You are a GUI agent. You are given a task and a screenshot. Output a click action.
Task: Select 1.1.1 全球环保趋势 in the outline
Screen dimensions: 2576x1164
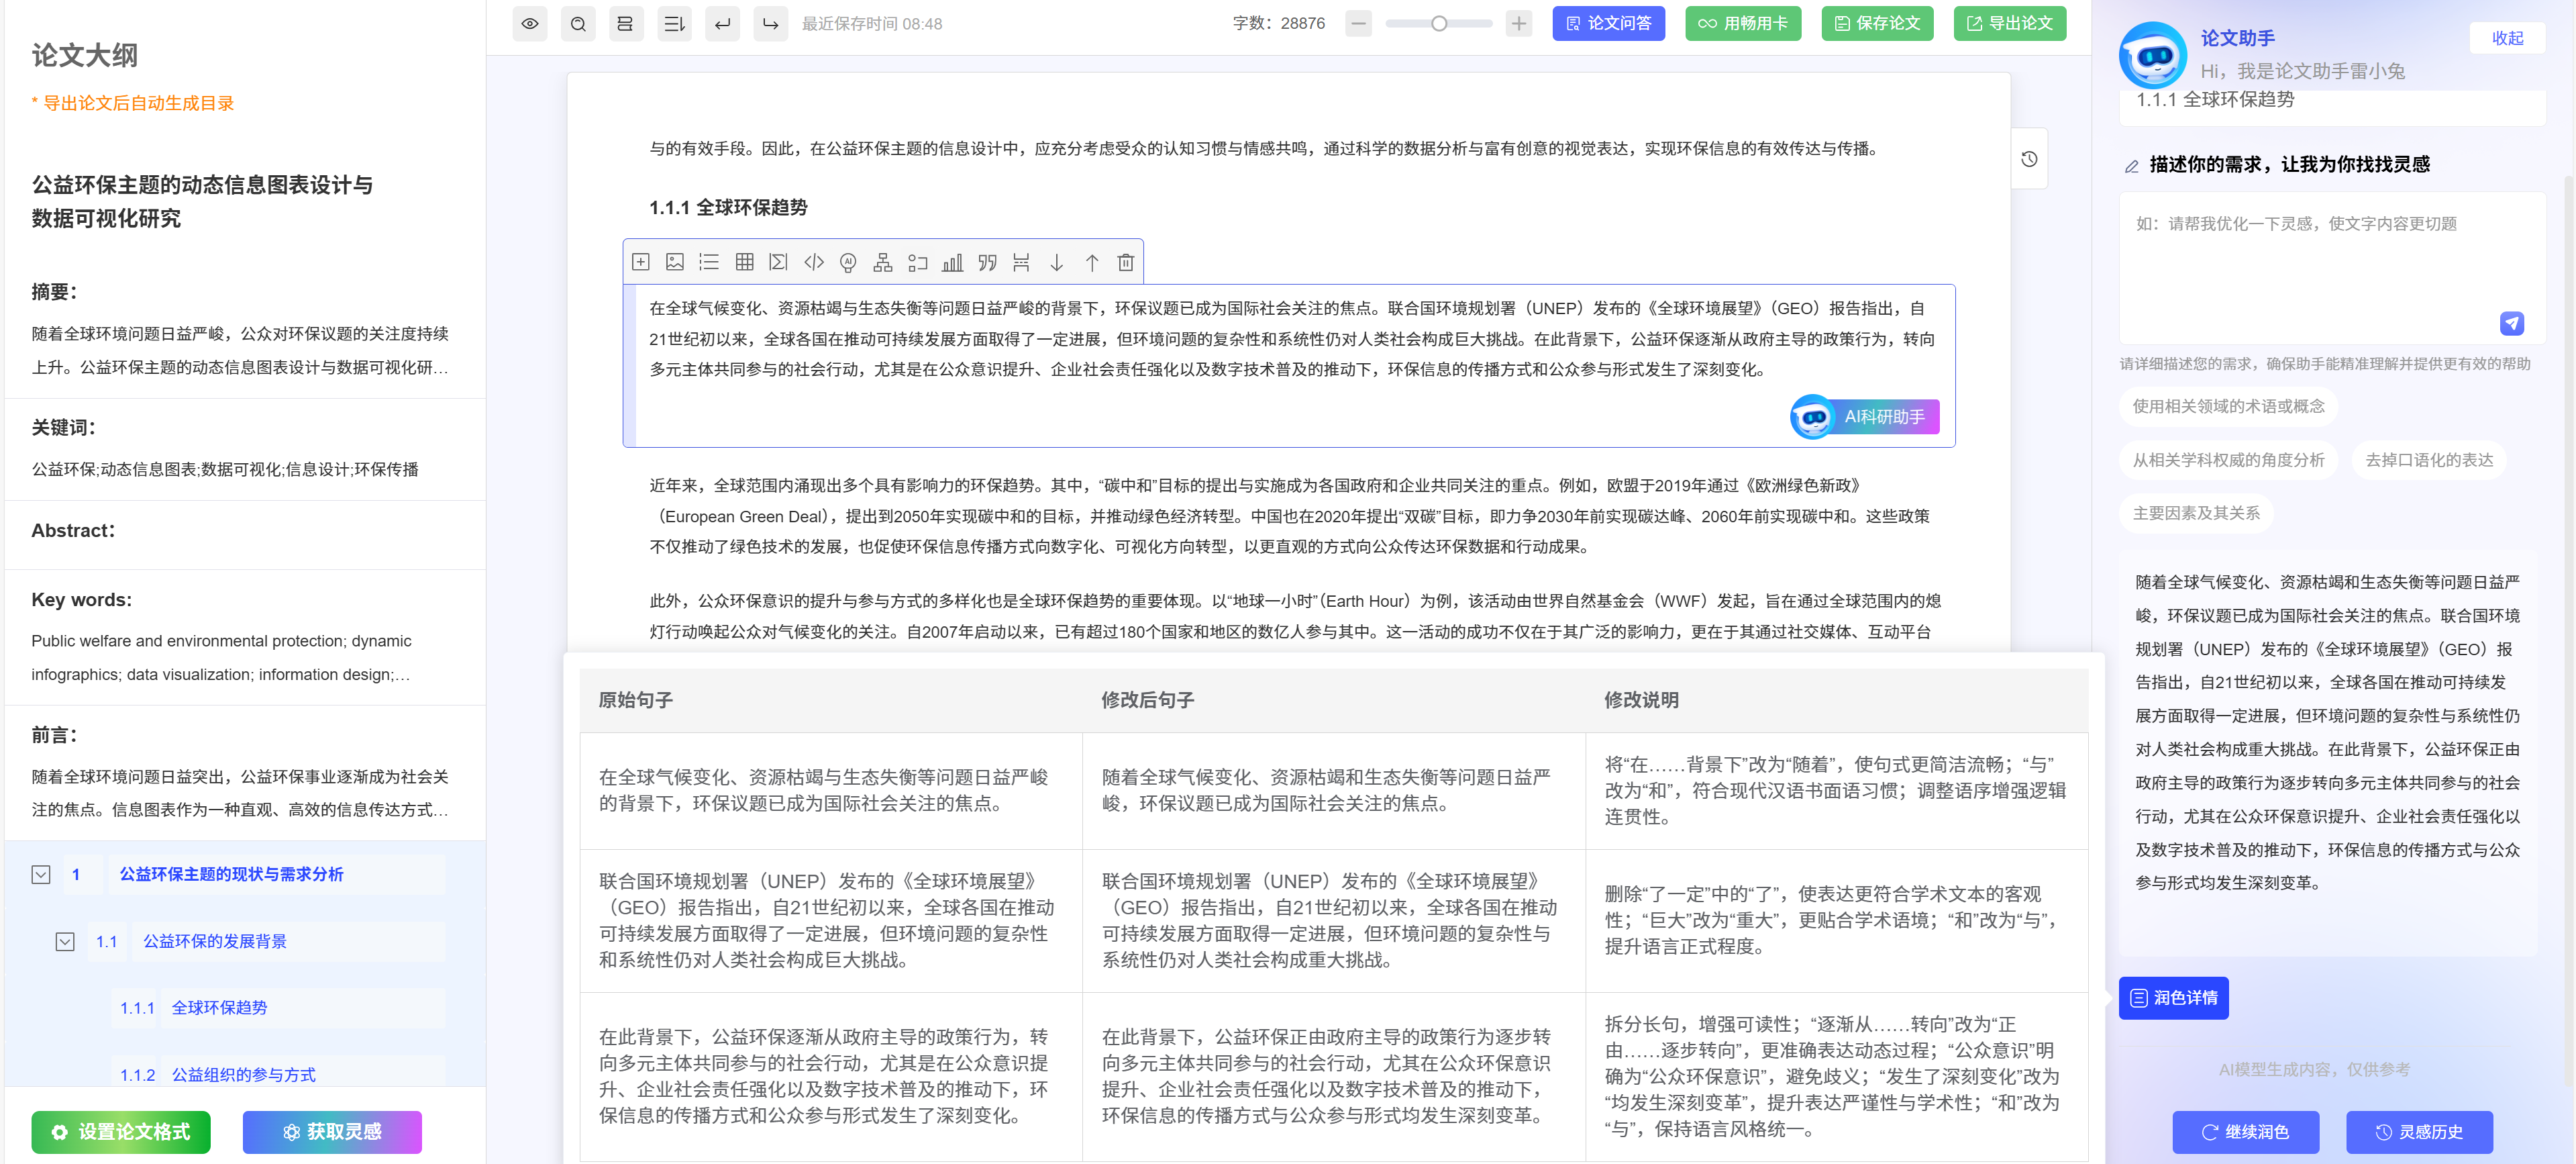click(219, 1007)
